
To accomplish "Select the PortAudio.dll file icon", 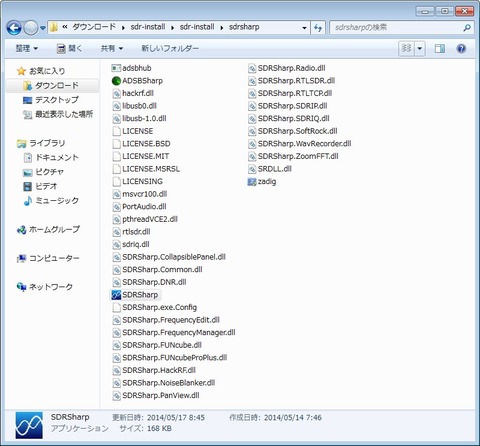I will click(116, 207).
